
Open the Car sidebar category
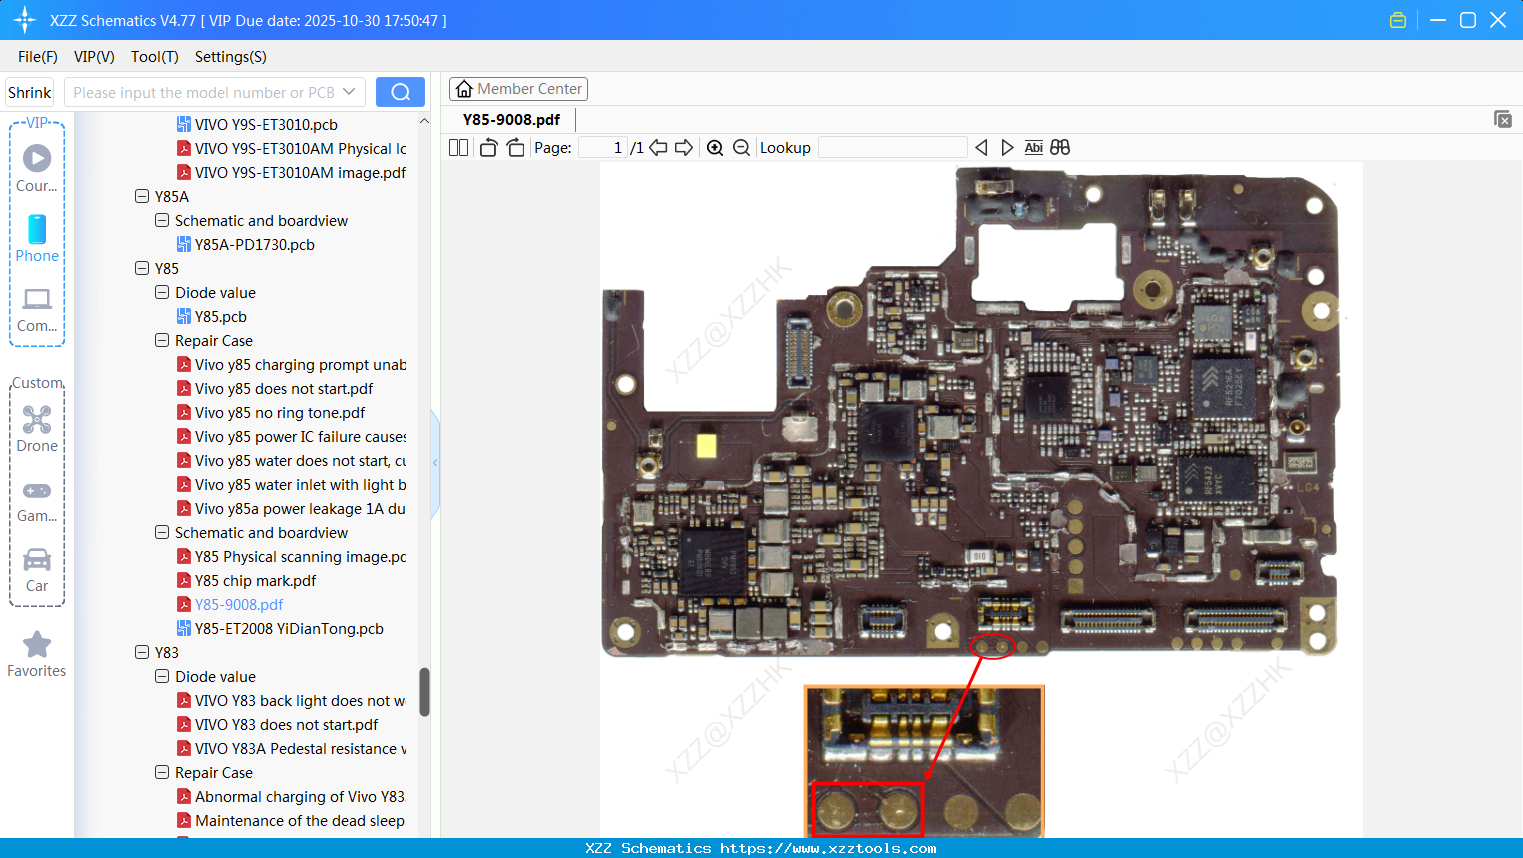[37, 570]
